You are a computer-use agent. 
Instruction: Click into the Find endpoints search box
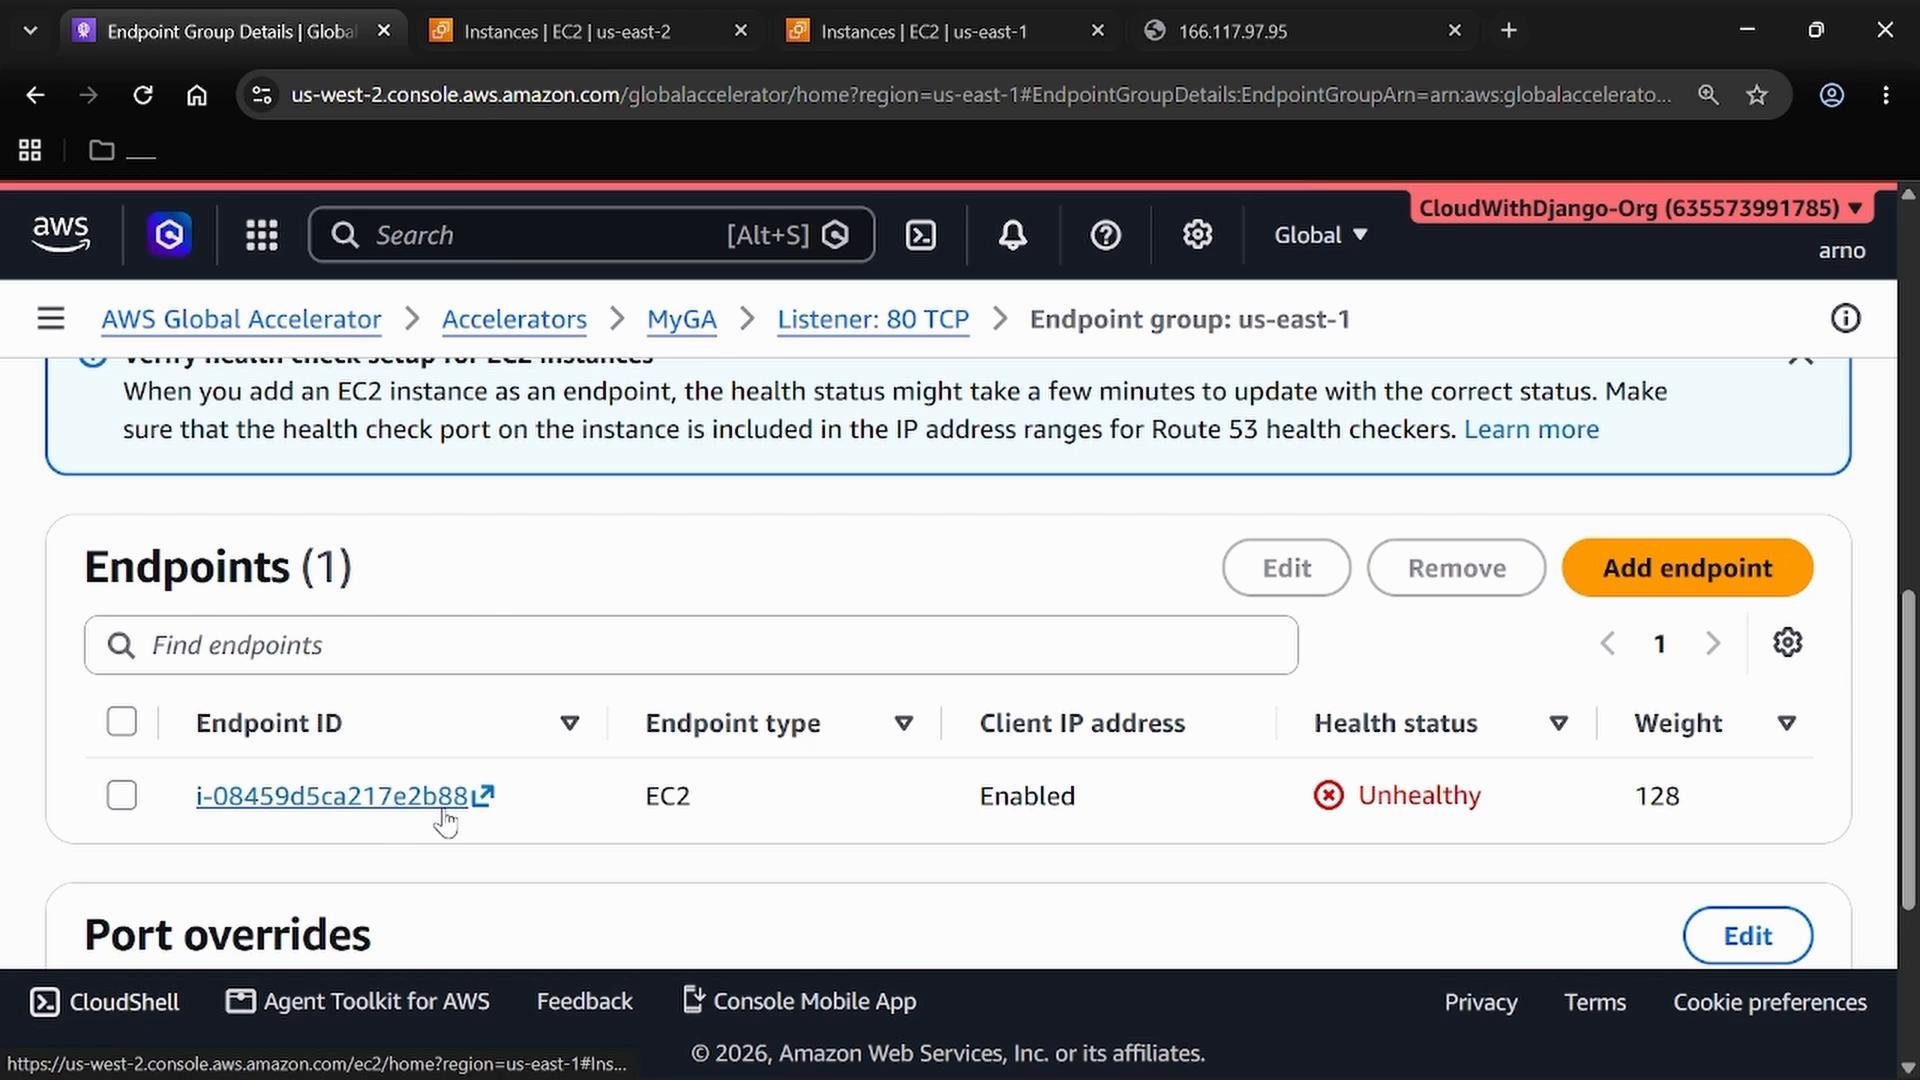pyautogui.click(x=691, y=645)
